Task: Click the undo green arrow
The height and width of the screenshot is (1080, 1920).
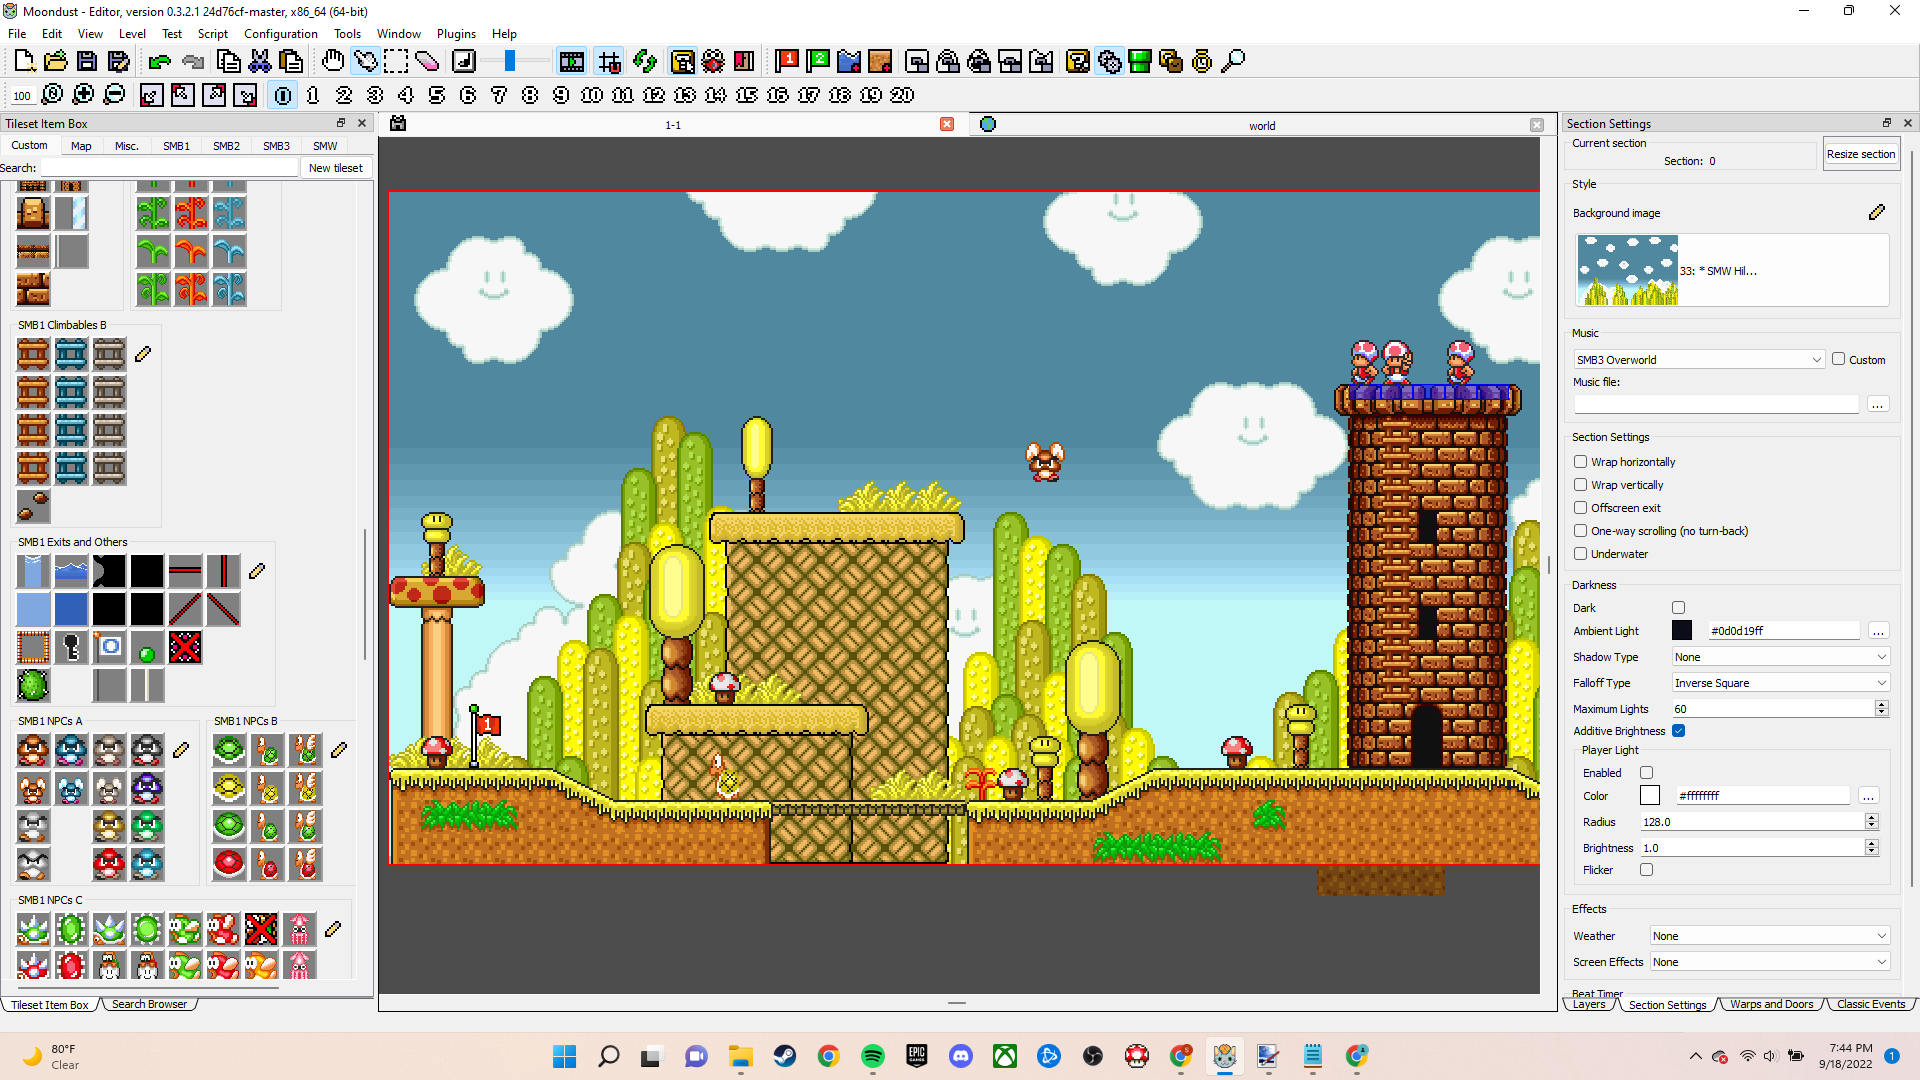Action: coord(159,62)
